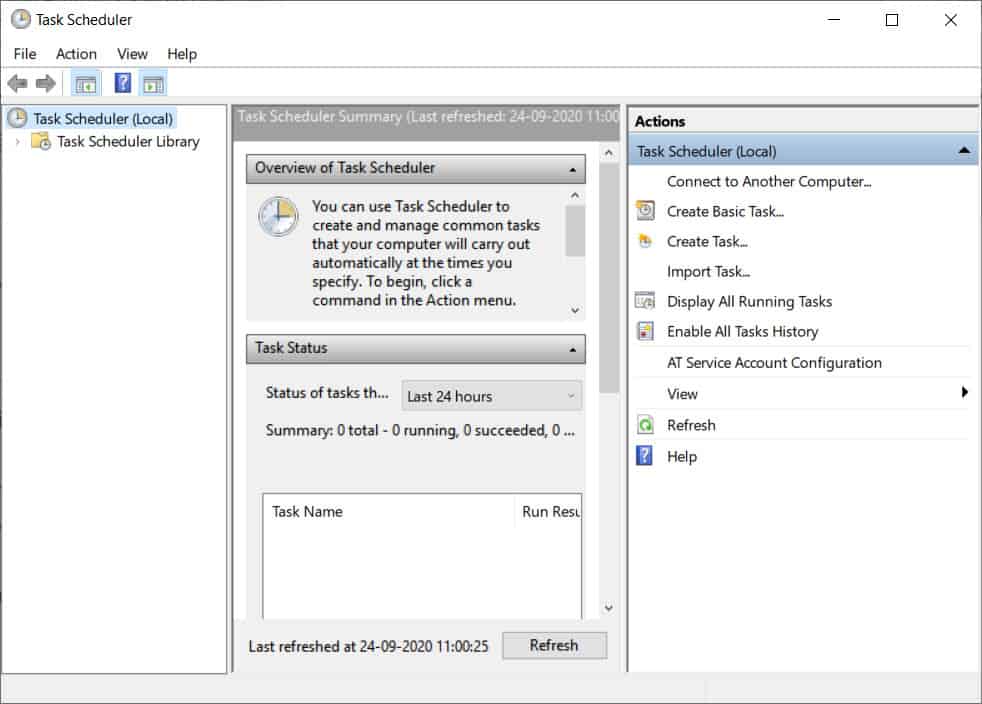Click the Back arrow toolbar icon
The width and height of the screenshot is (982, 704).
point(17,83)
